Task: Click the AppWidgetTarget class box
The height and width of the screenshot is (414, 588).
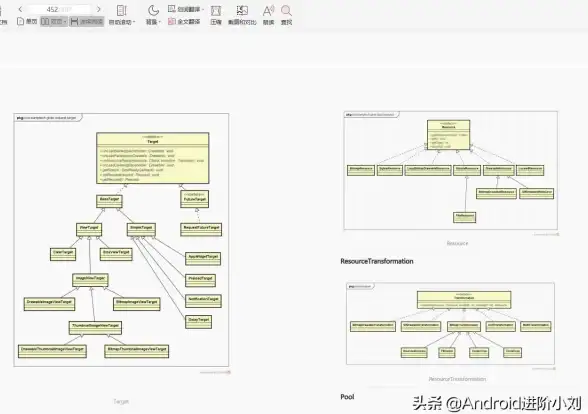Action: tap(203, 259)
